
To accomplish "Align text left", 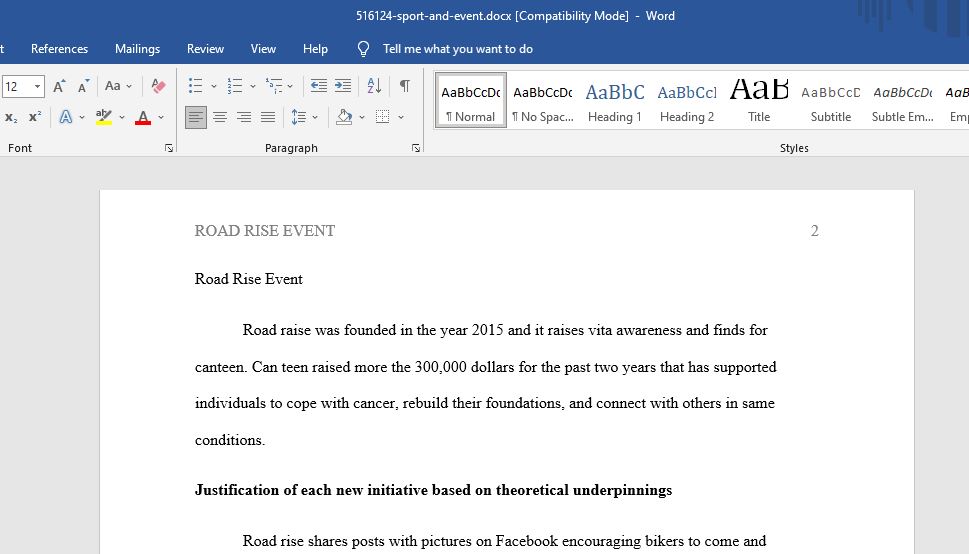I will (x=196, y=117).
